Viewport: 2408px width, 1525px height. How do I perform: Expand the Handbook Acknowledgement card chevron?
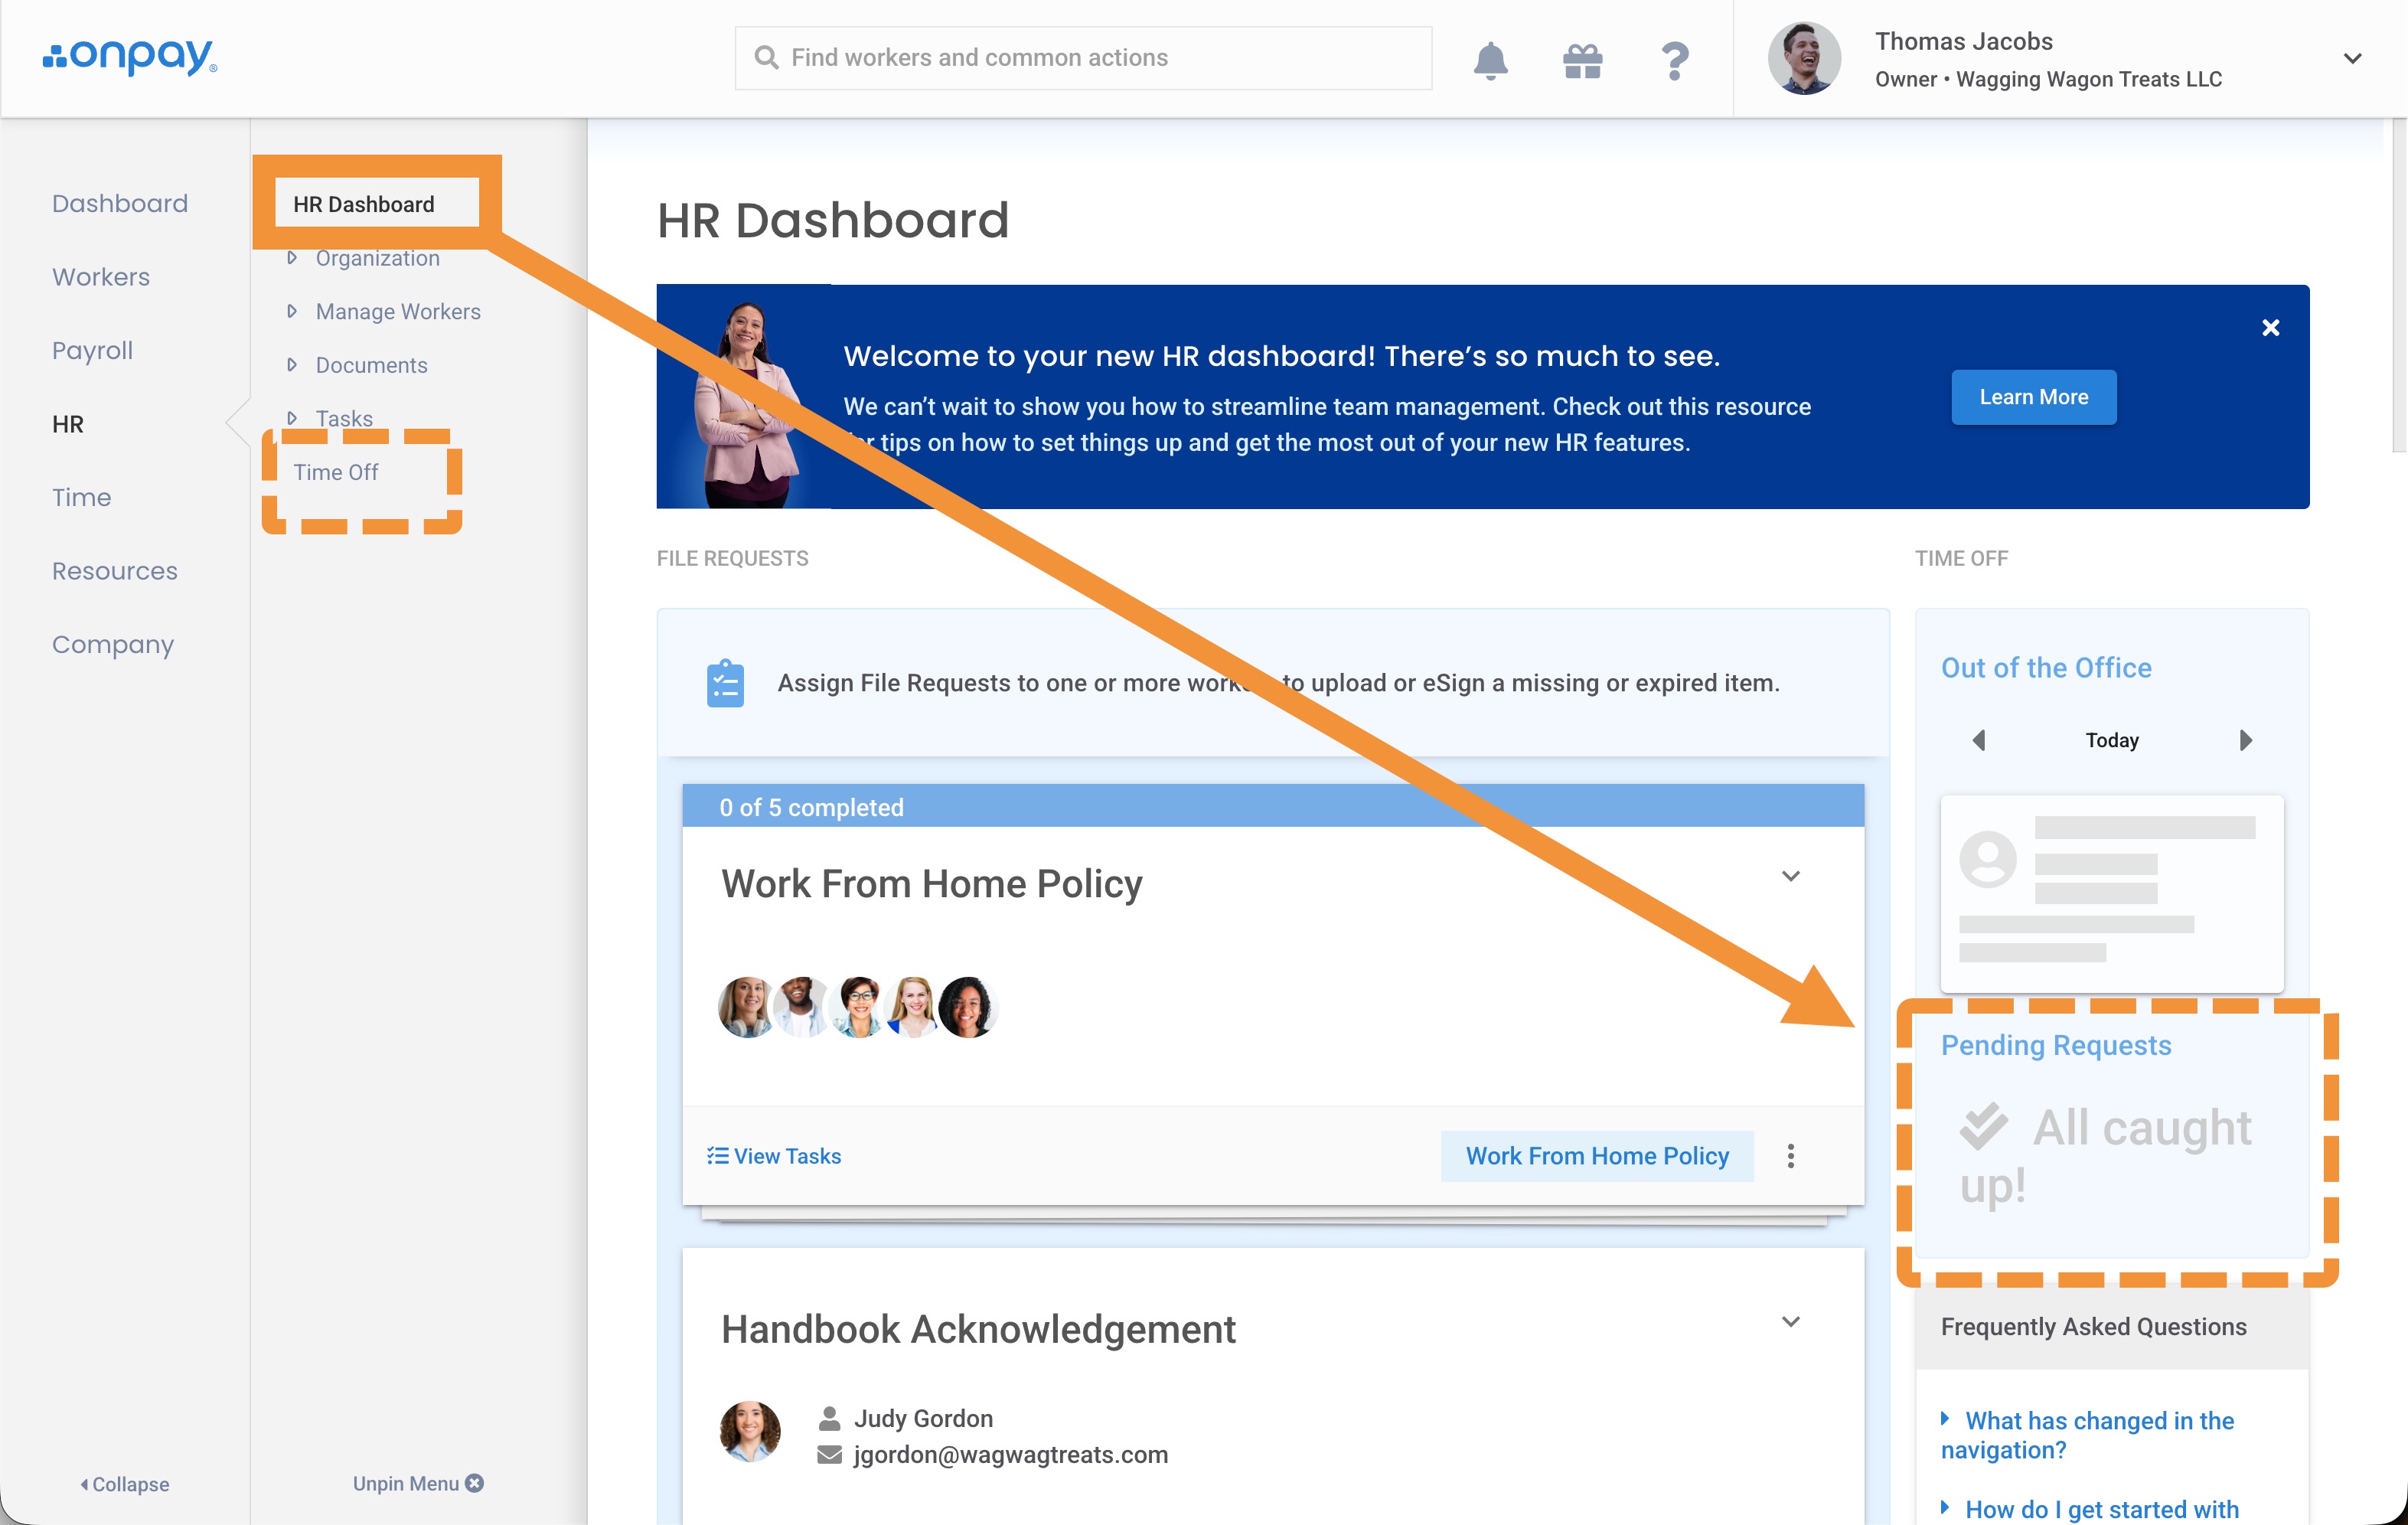click(x=1790, y=1322)
